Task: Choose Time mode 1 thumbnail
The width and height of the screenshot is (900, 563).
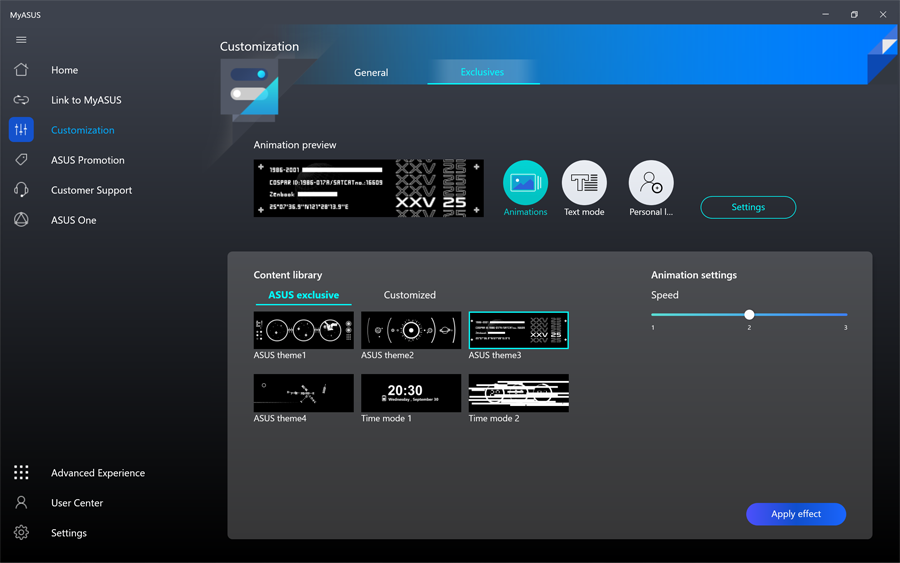Action: point(411,393)
